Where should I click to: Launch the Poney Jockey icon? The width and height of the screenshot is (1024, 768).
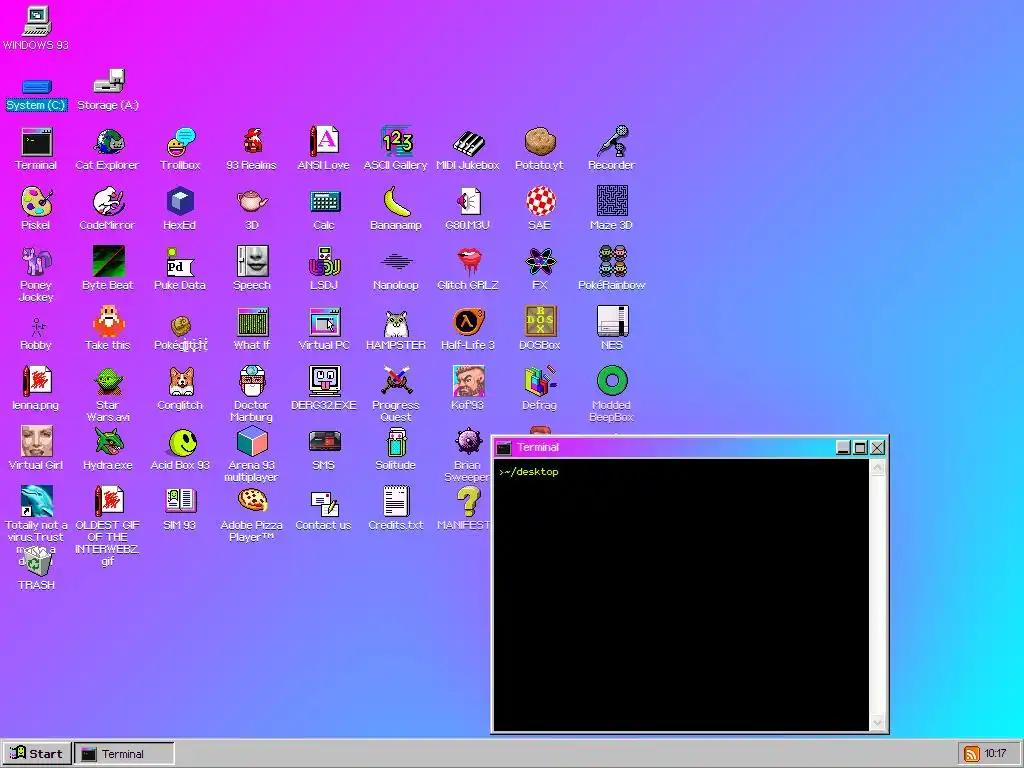(x=36, y=262)
